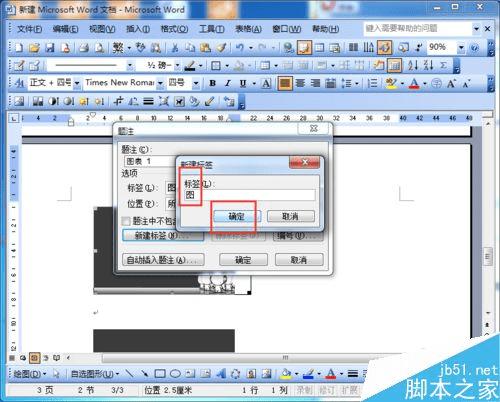Open the font size 四号 dropdown
This screenshot has width=500, height=402.
(x=196, y=83)
